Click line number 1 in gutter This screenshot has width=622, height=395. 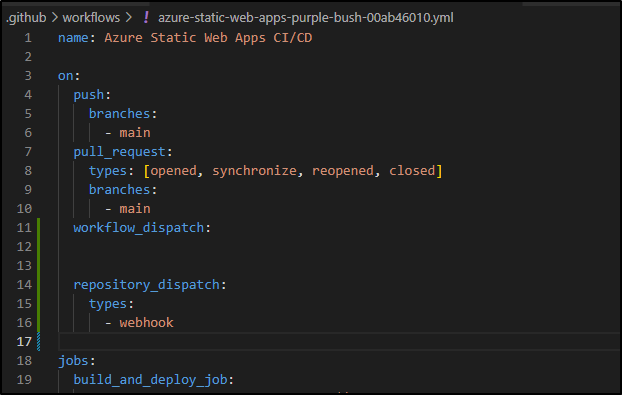(x=28, y=38)
